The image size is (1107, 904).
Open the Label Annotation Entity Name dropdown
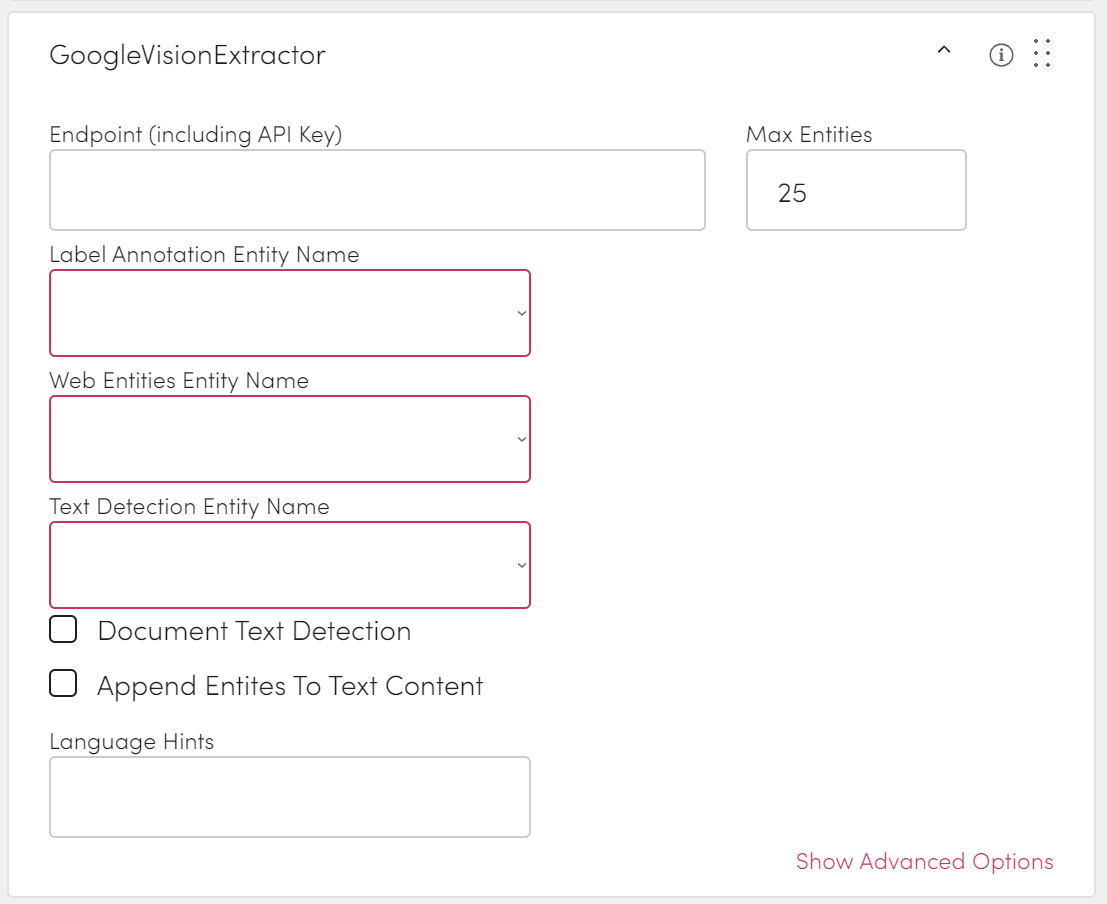click(x=290, y=313)
